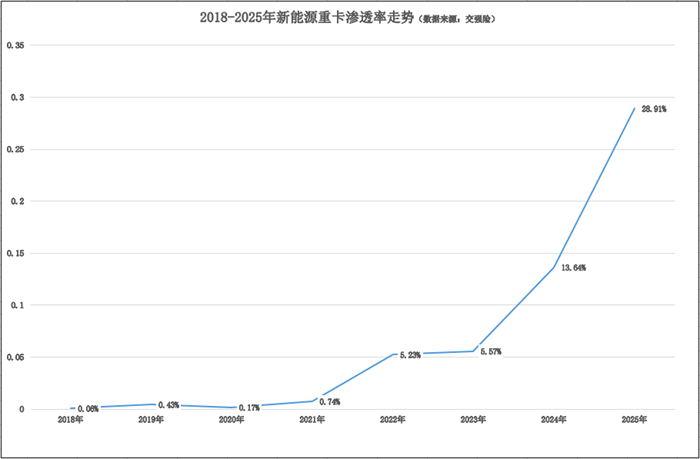Click the 0.35 y-axis value
The image size is (700, 459).
click(14, 46)
